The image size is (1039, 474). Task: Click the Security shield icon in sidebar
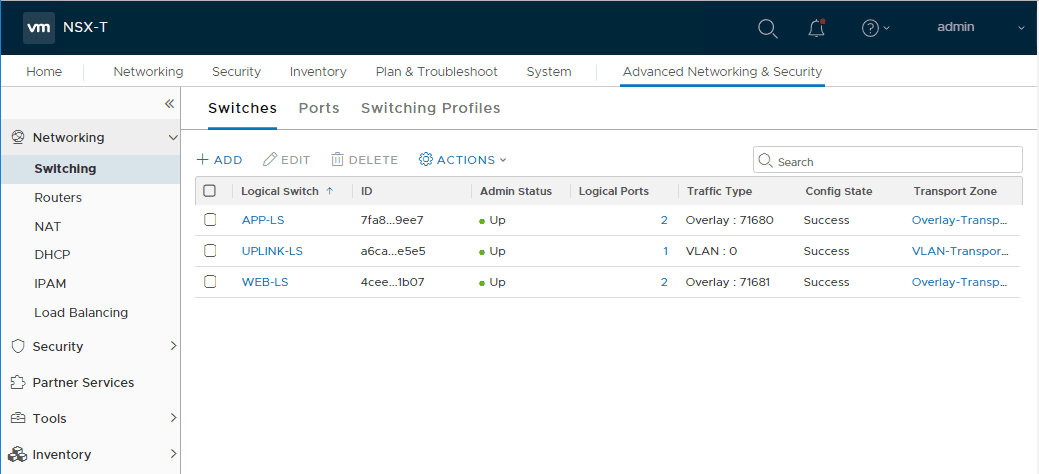19,346
